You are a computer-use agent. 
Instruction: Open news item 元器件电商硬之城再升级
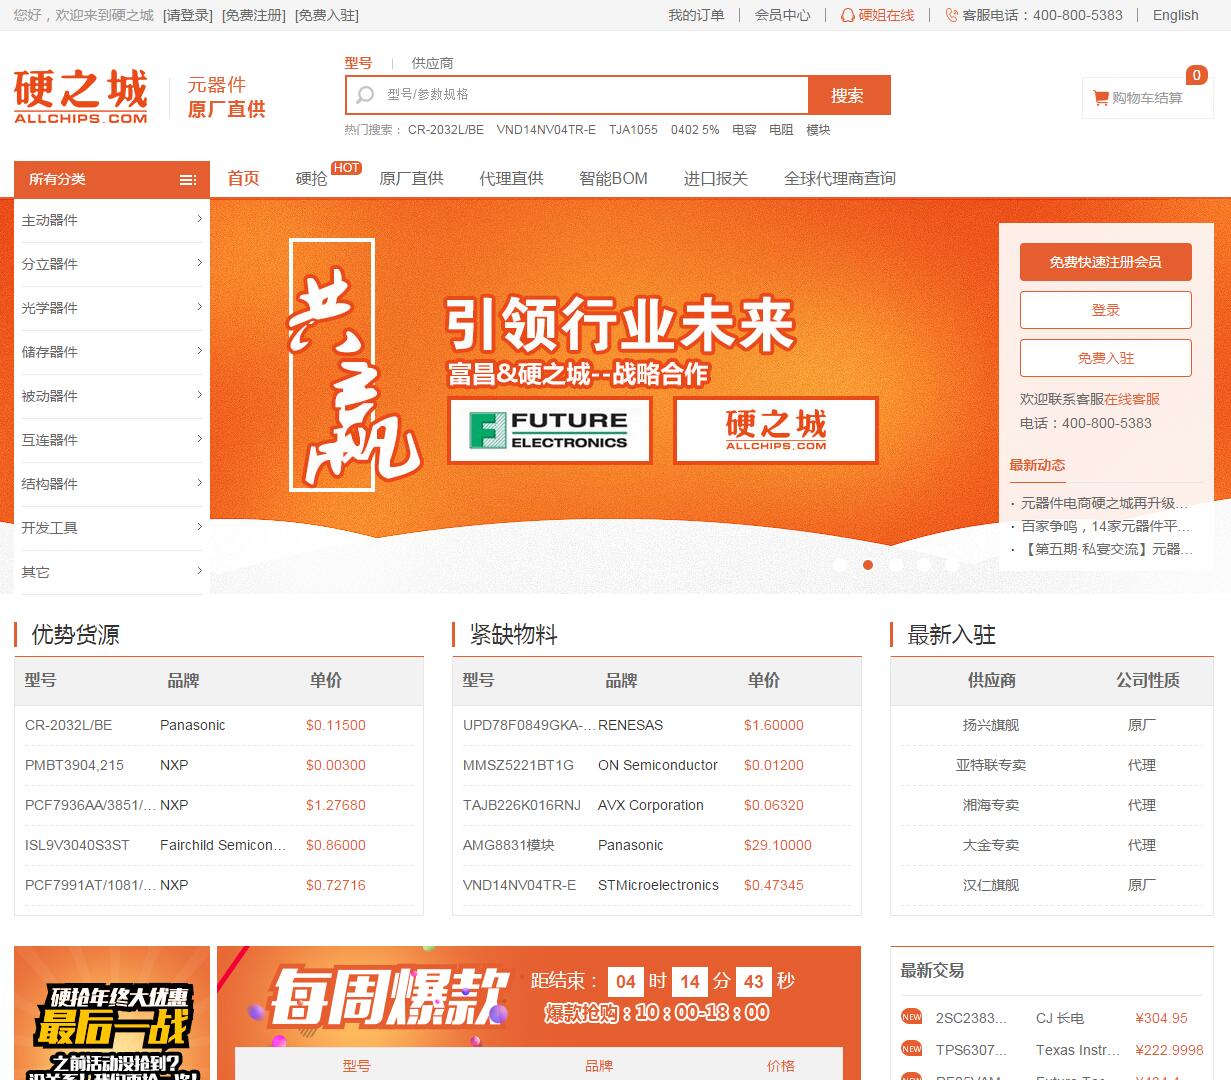pos(1104,503)
